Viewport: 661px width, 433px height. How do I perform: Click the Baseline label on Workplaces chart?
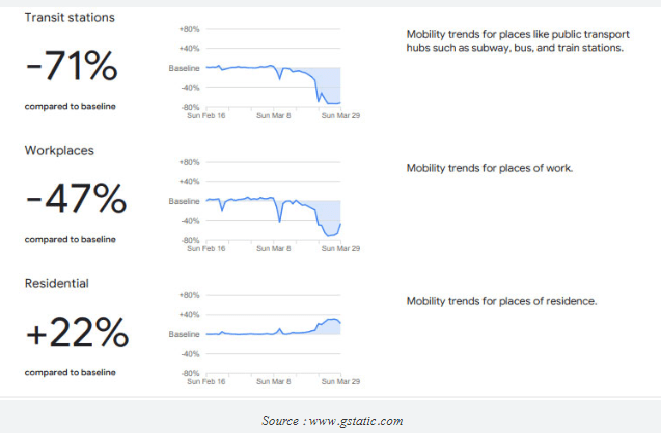tap(184, 201)
